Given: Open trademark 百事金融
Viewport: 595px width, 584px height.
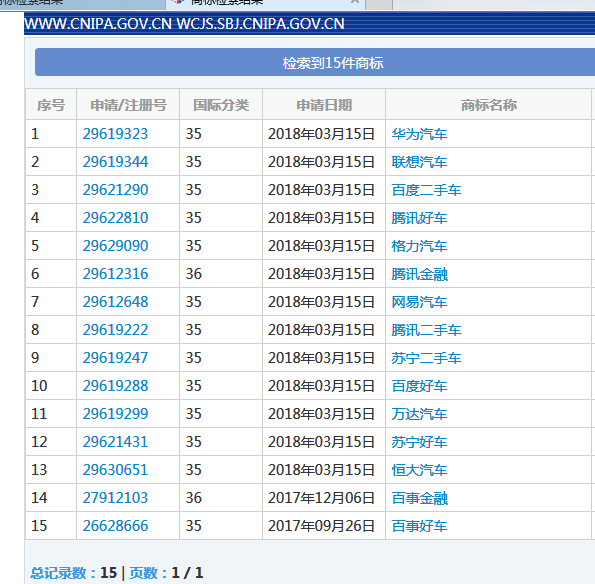Looking at the screenshot, I should [419, 498].
